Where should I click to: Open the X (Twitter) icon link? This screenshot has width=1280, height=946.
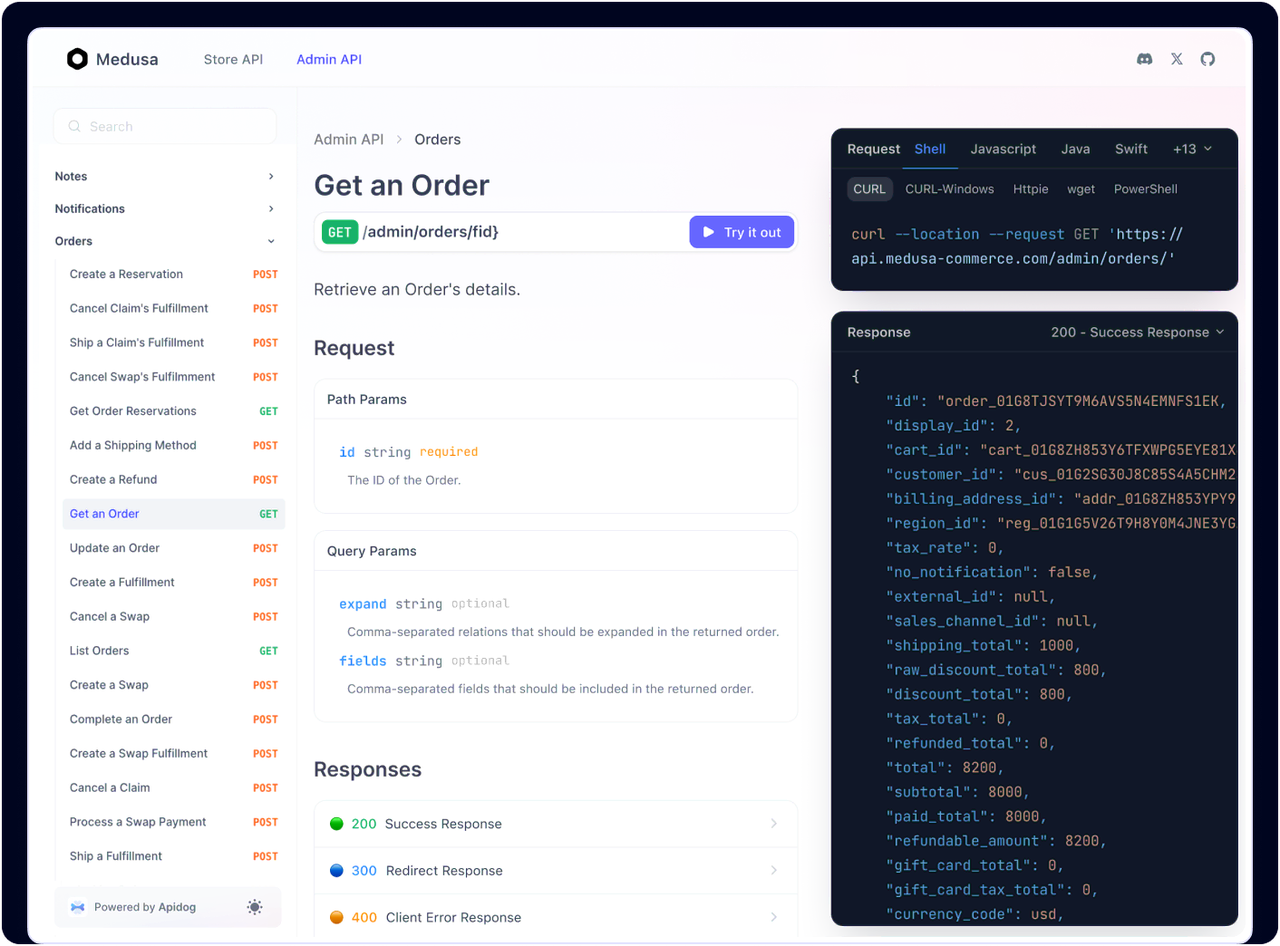1177,59
